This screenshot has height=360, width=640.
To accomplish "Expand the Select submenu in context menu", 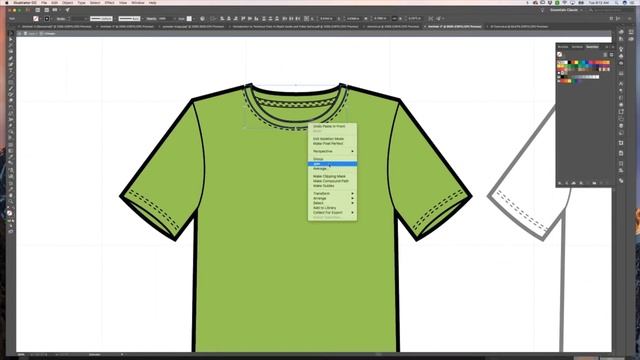I will click(x=332, y=203).
